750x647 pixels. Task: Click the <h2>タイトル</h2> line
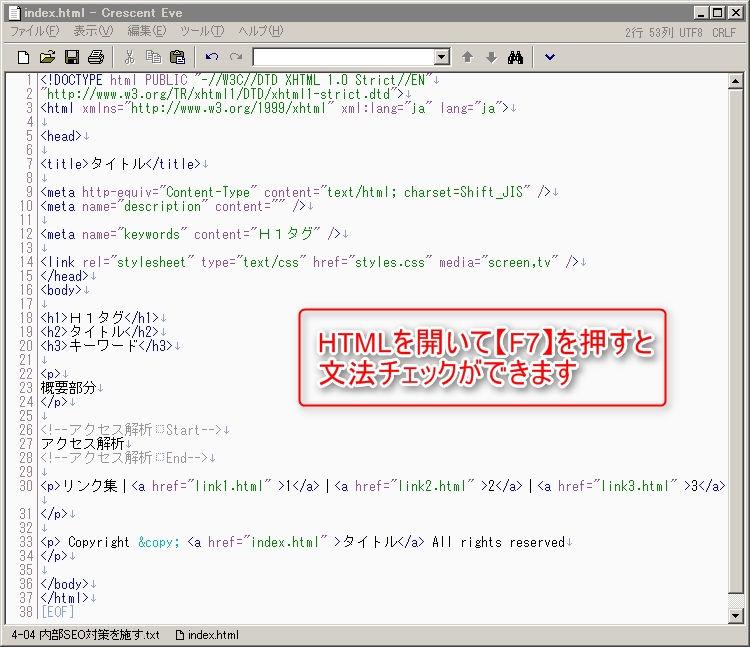tap(99, 332)
